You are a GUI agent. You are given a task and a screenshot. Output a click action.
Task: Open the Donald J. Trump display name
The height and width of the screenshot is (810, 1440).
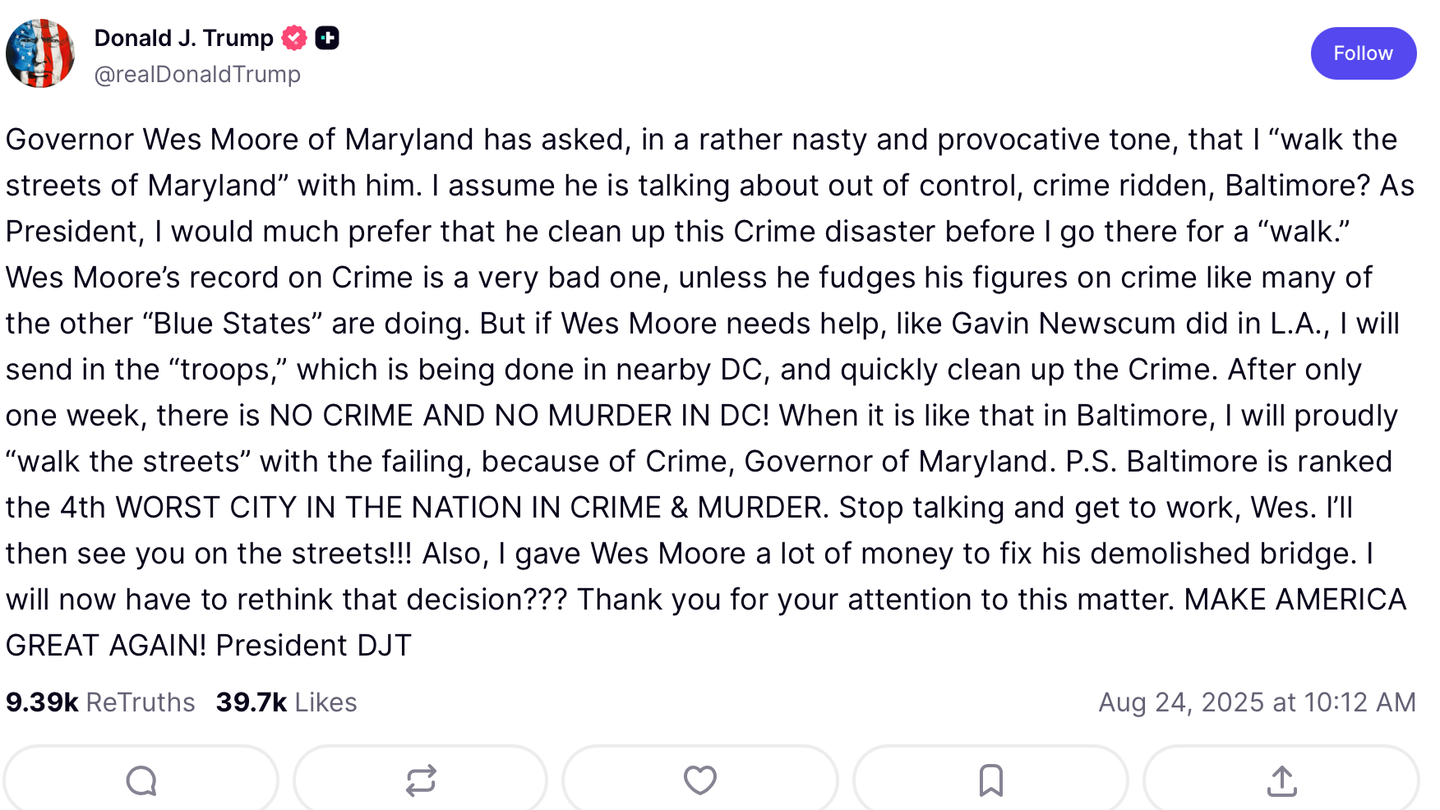coord(183,38)
